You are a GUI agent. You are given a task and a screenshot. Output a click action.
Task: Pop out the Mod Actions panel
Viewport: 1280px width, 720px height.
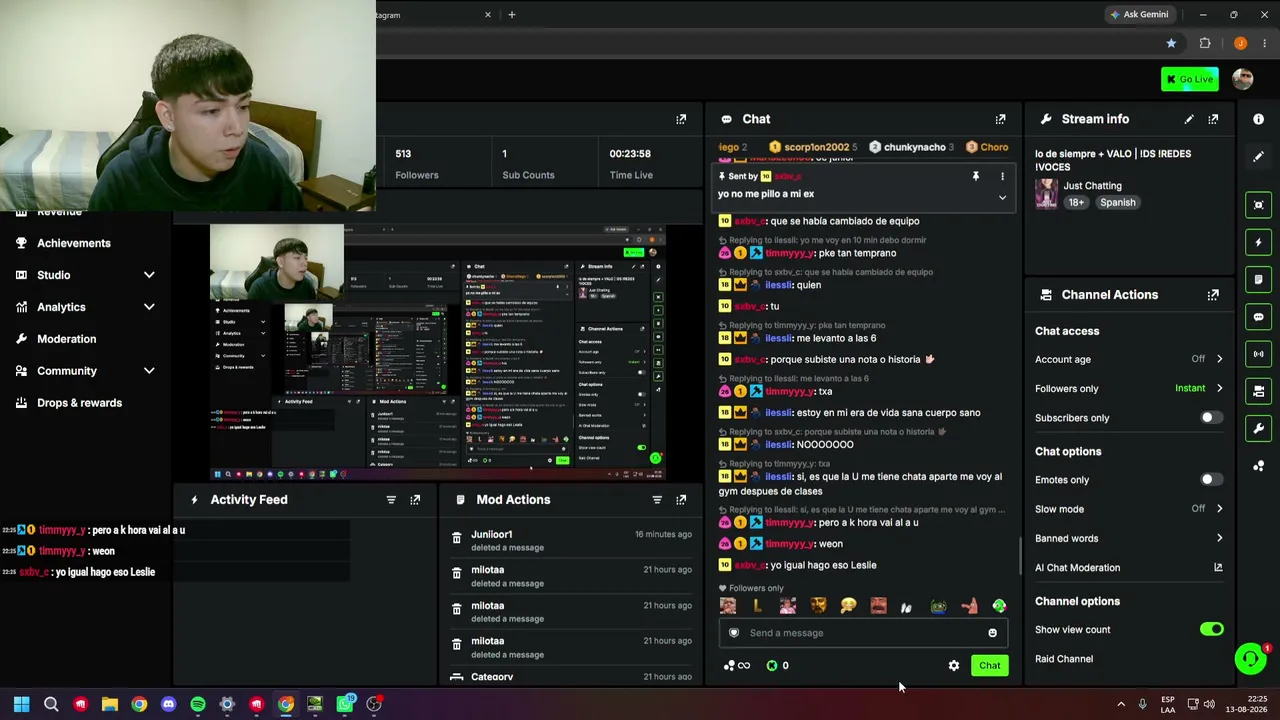tap(681, 500)
